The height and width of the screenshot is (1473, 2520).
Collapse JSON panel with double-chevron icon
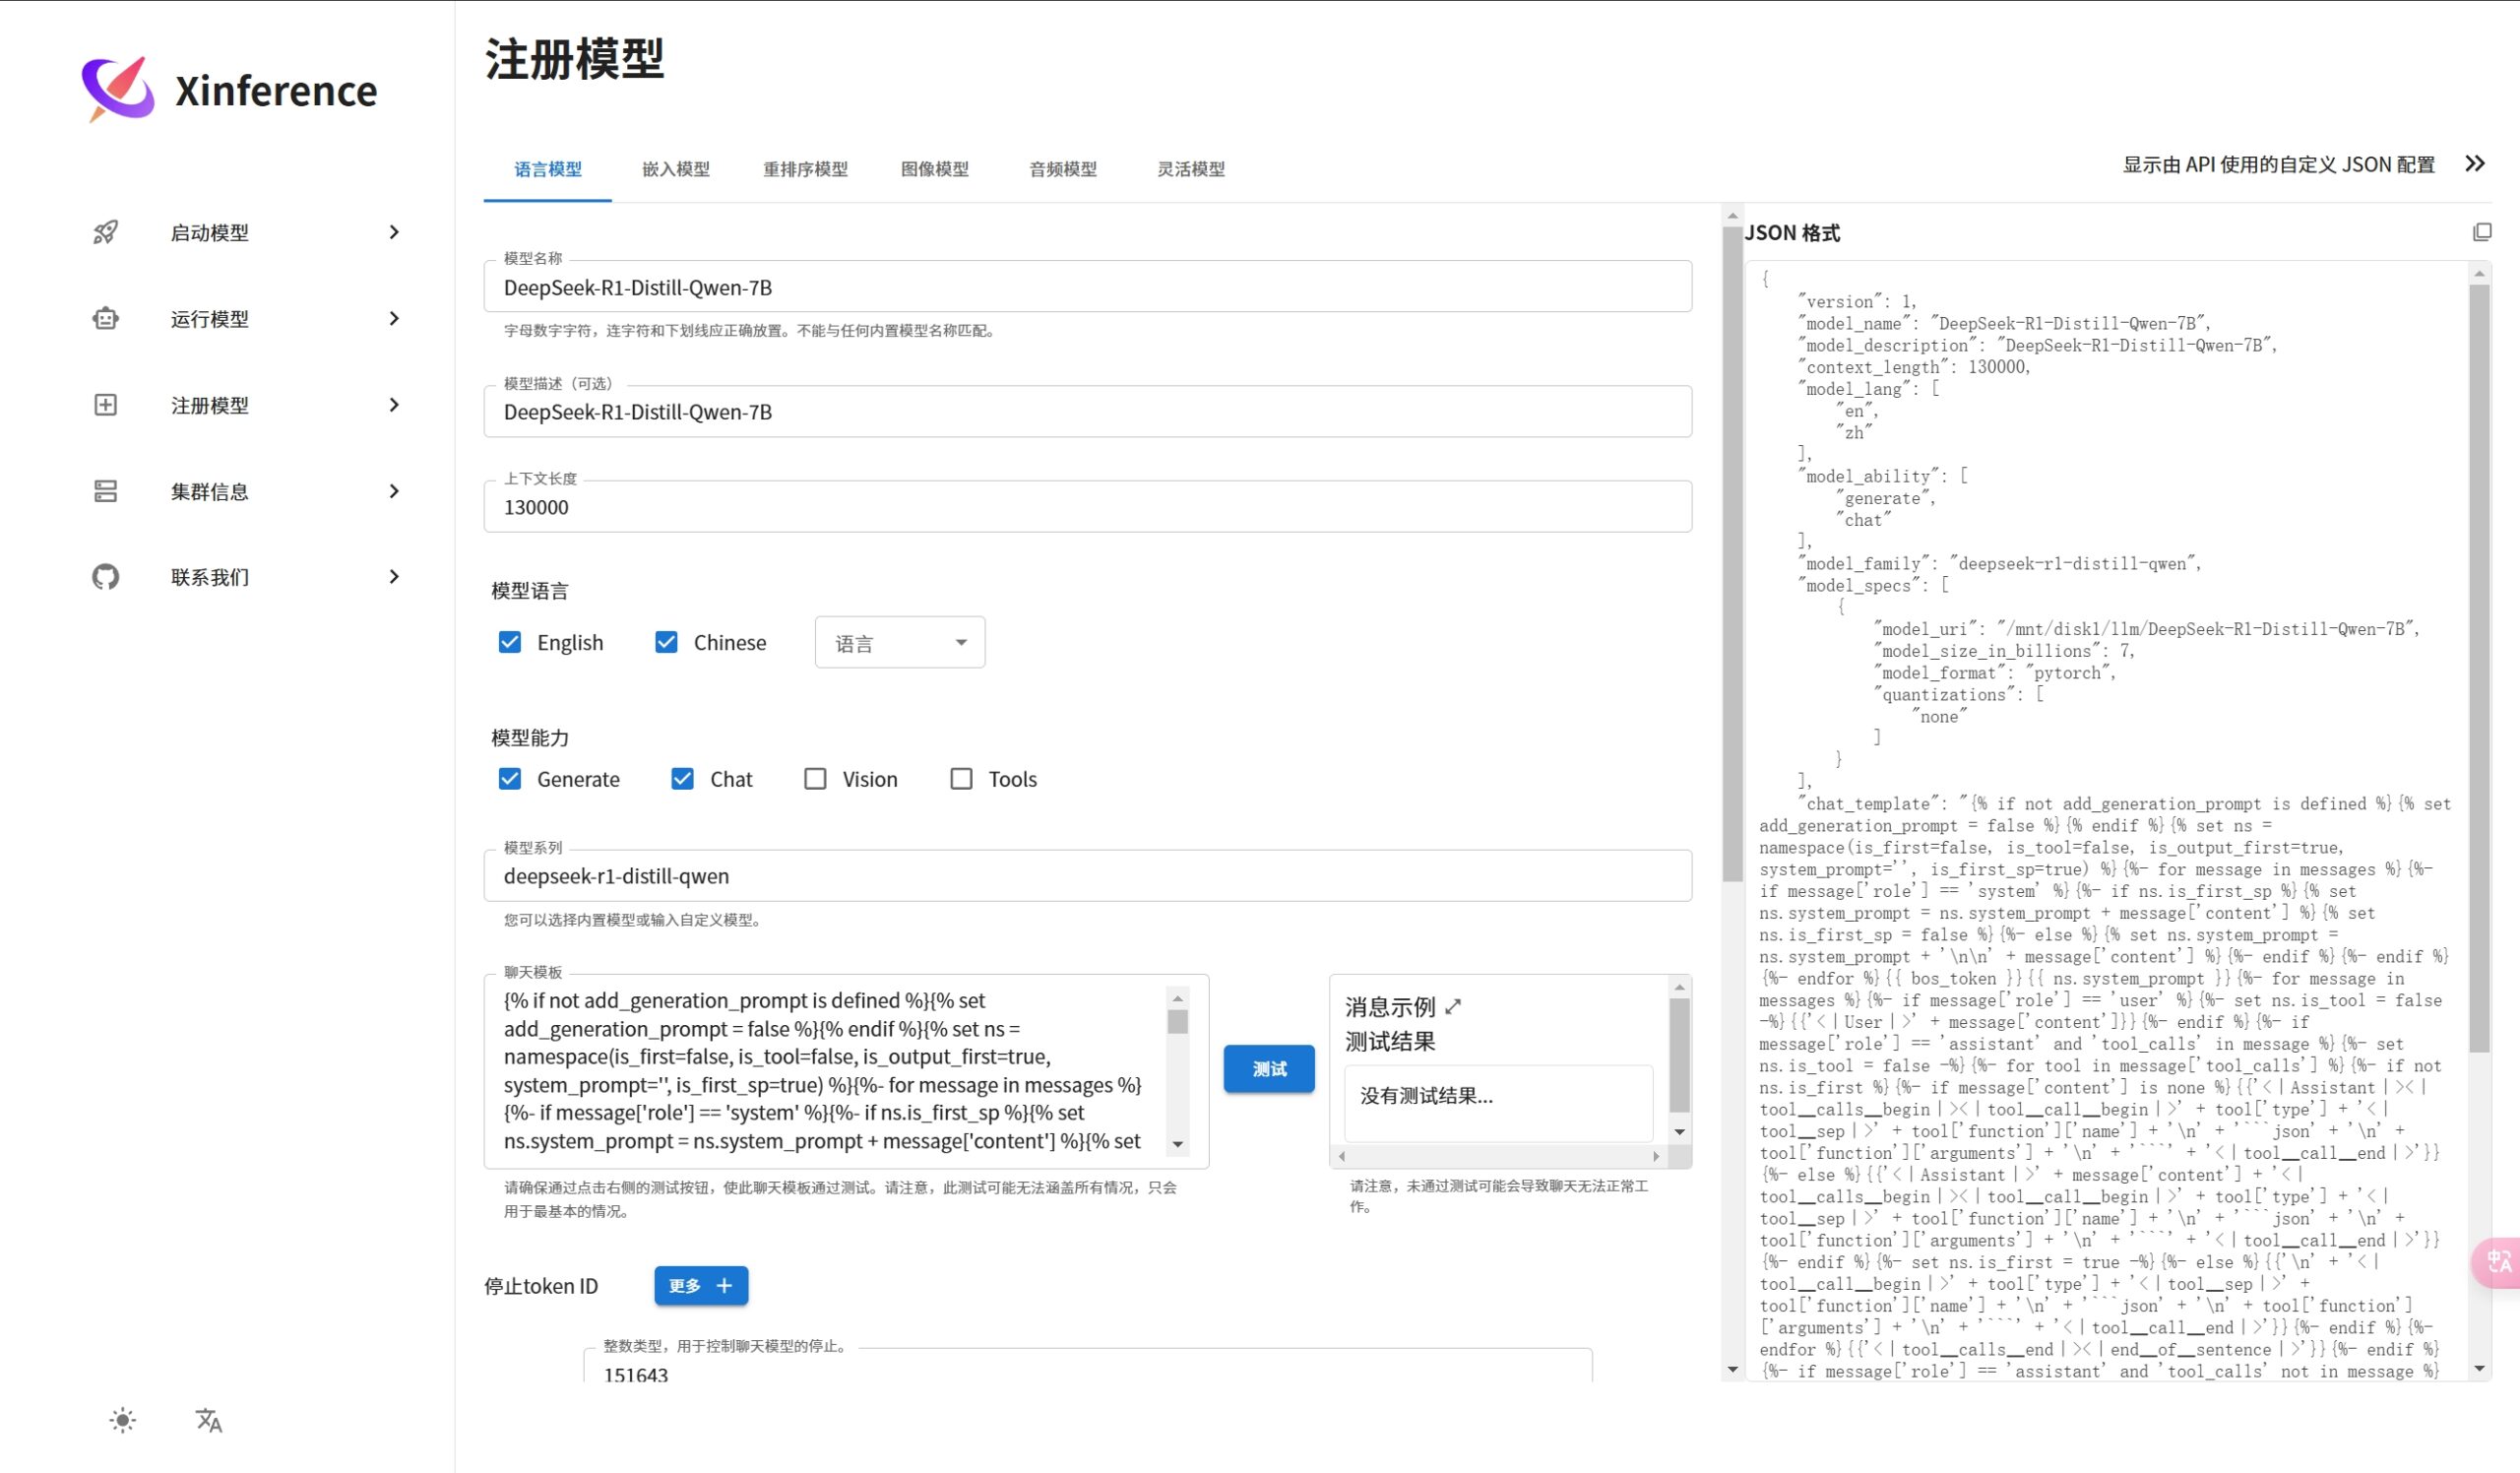tap(2475, 163)
